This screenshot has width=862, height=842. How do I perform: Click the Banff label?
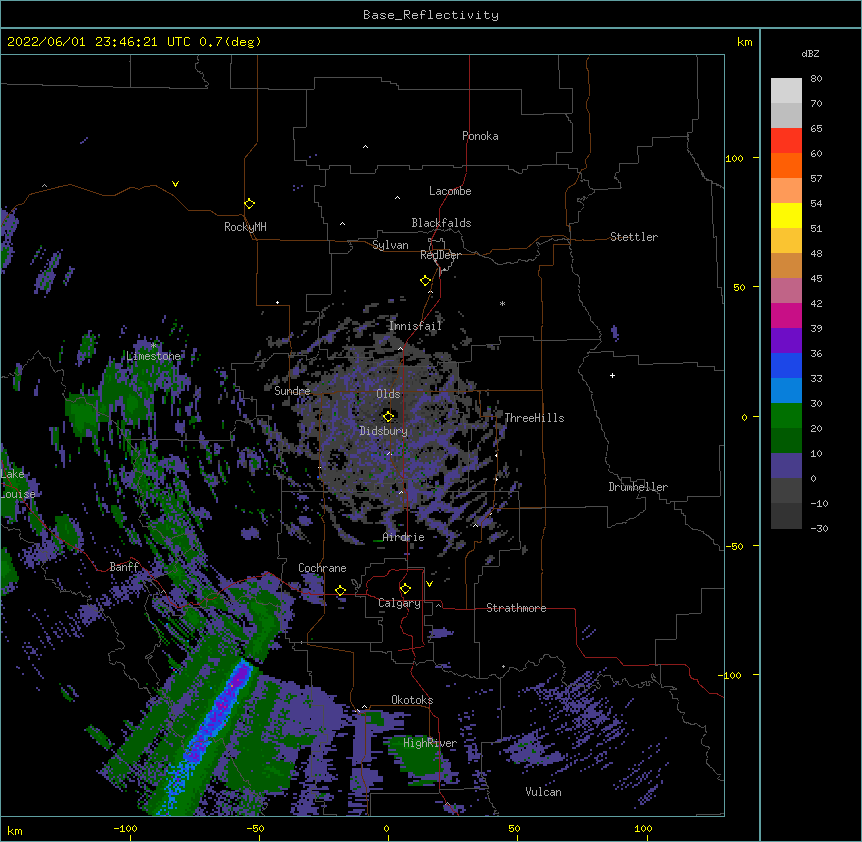(x=124, y=567)
